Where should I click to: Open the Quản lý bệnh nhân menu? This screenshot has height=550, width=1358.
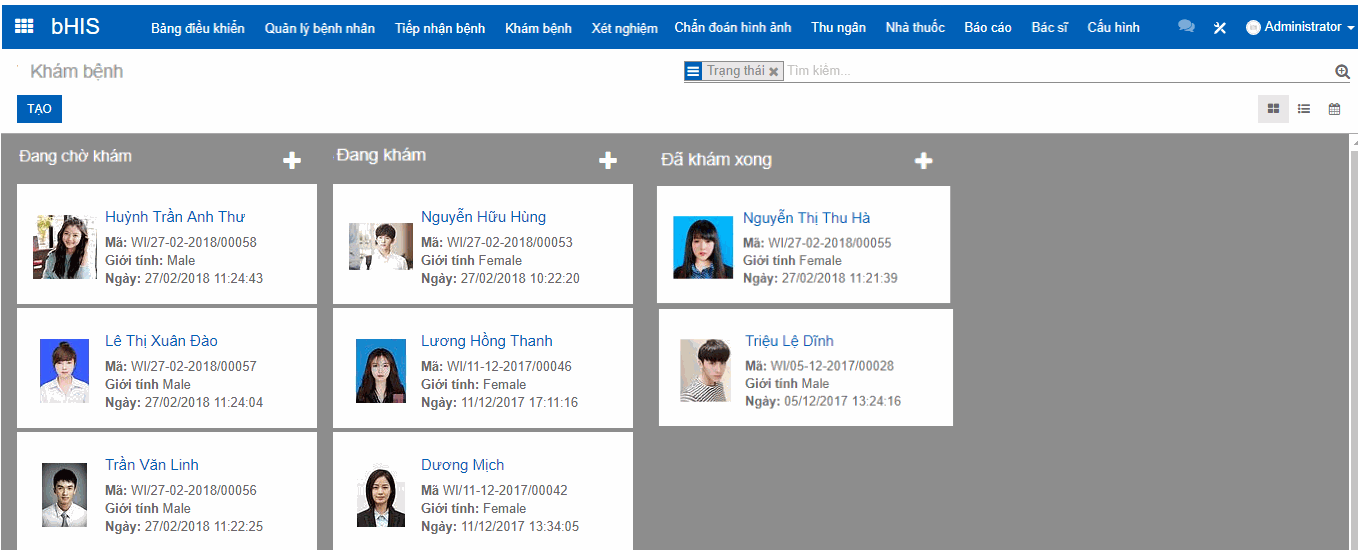[320, 28]
